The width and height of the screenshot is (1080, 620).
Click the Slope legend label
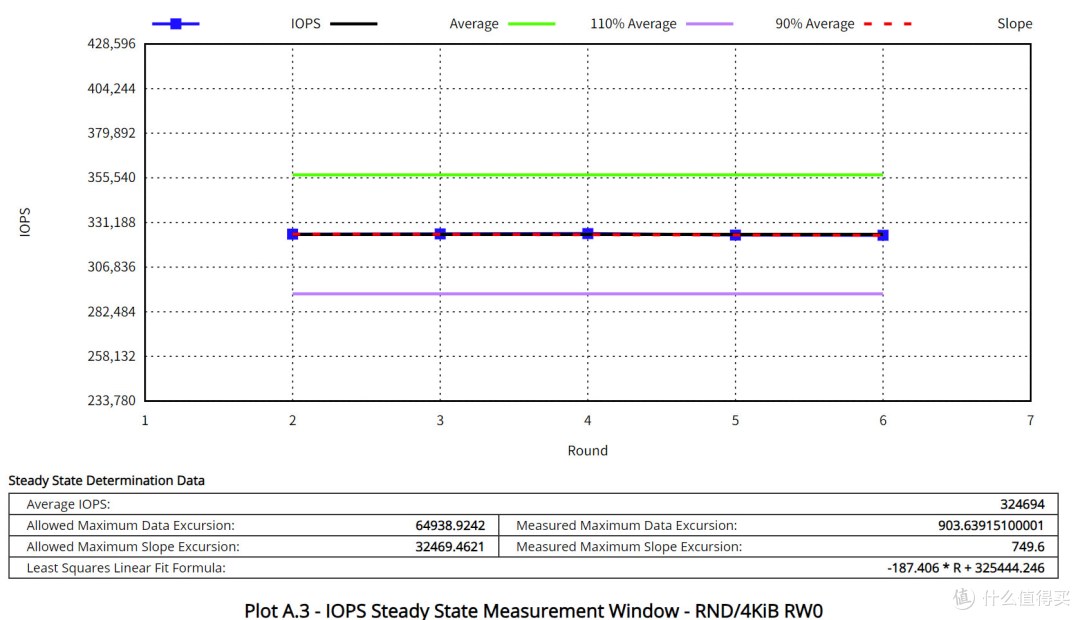(x=1015, y=23)
